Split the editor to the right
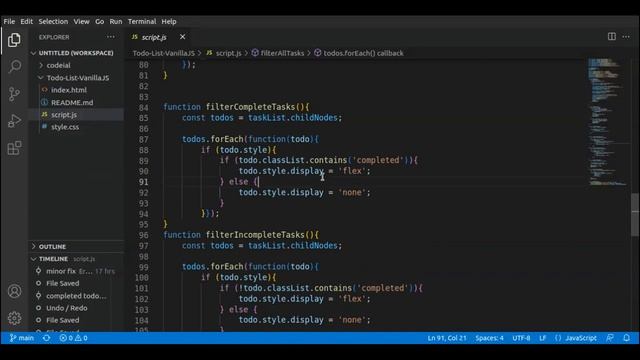The width and height of the screenshot is (640, 360). point(611,37)
